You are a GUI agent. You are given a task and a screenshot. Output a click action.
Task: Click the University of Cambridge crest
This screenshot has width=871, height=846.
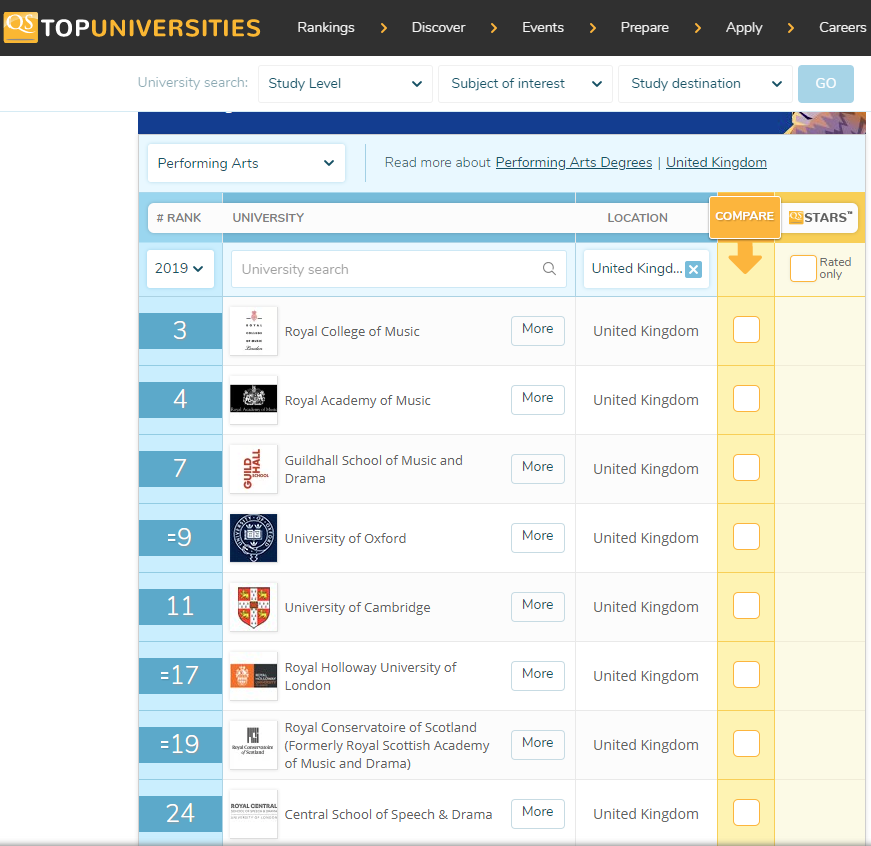click(253, 607)
